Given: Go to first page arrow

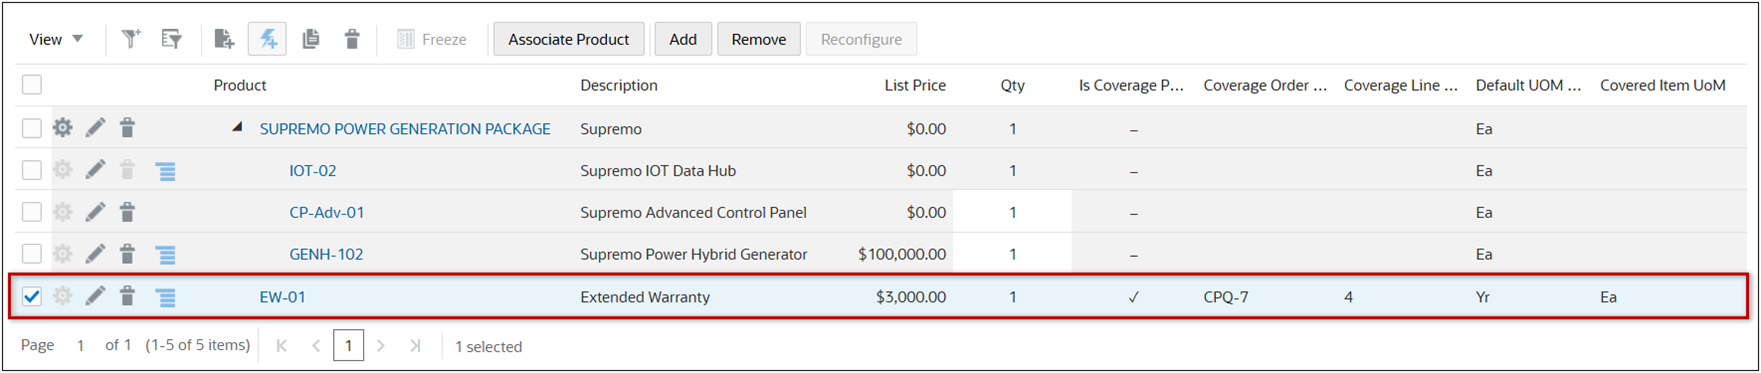Looking at the screenshot, I should click(x=282, y=346).
